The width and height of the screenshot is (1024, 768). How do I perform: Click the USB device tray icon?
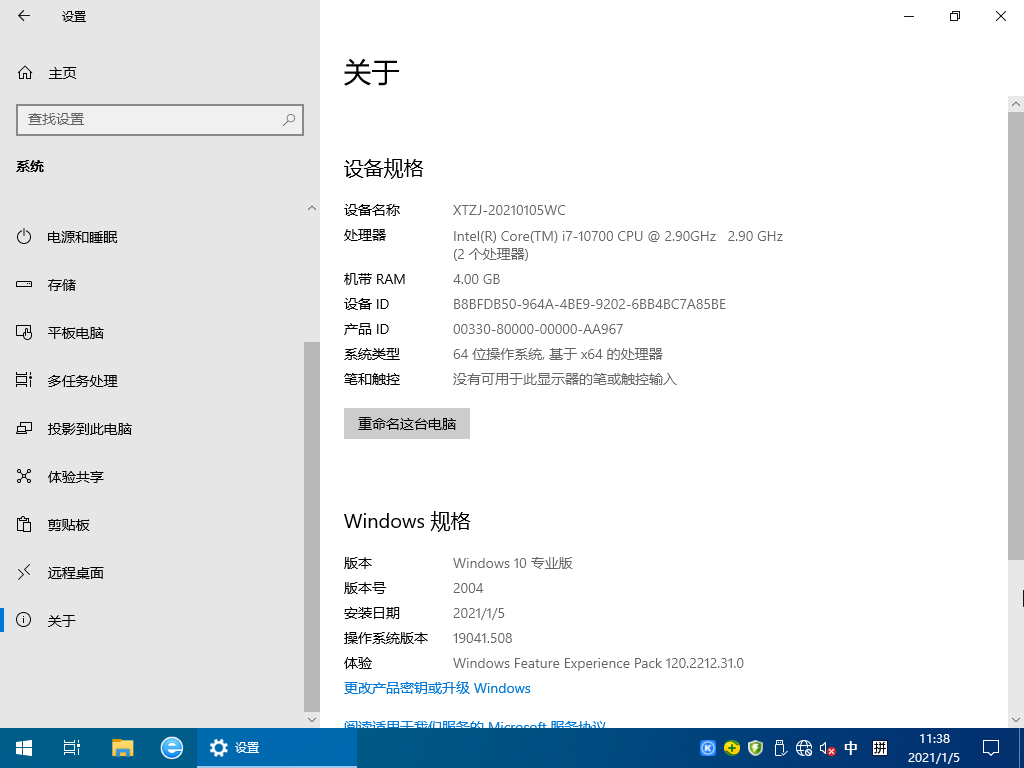(780, 748)
